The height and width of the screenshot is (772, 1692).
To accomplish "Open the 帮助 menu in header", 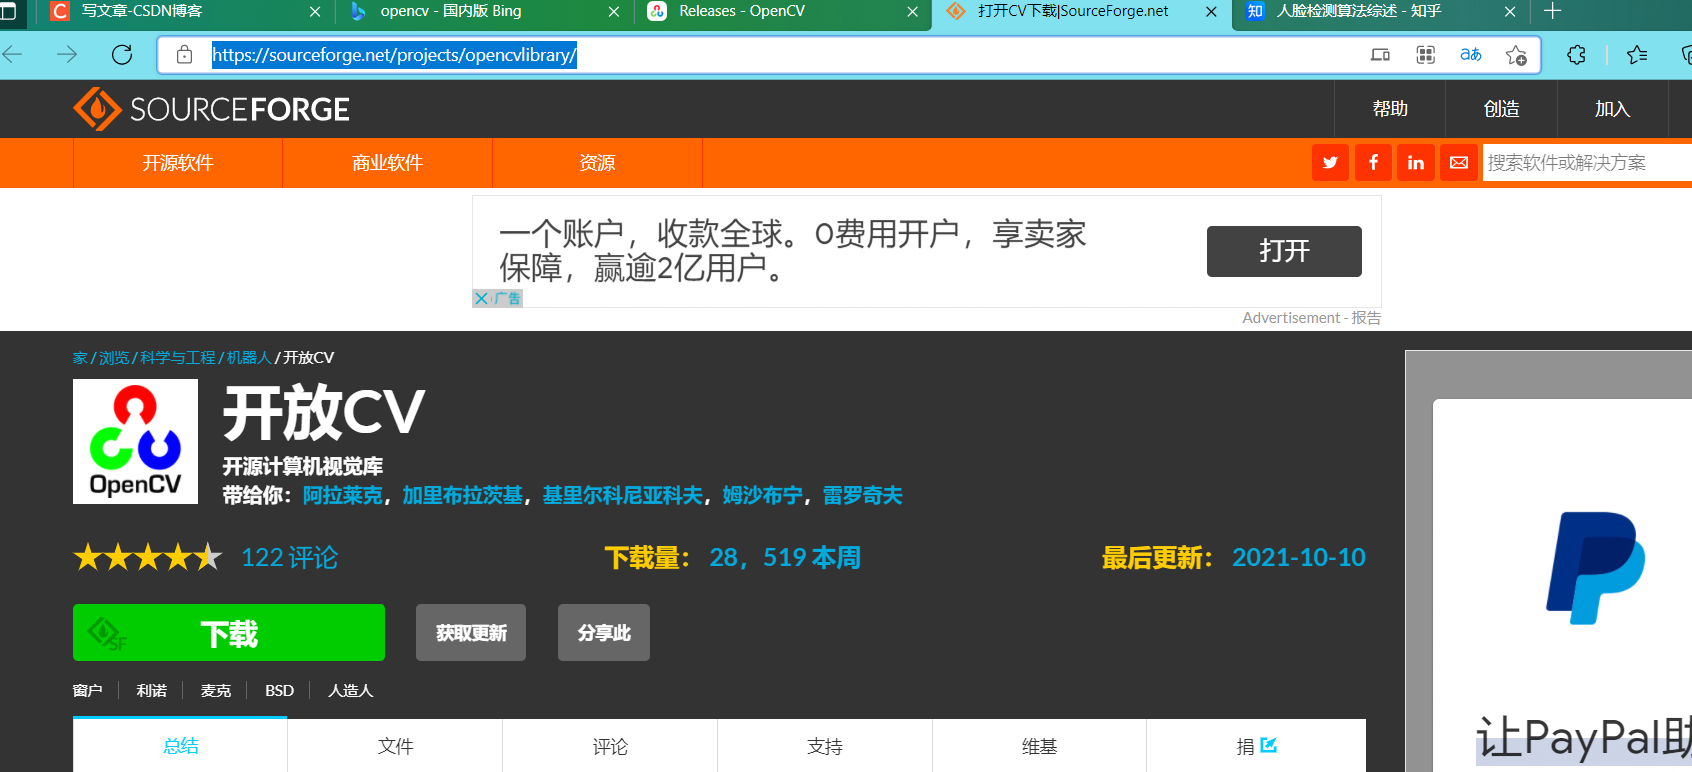I will (1390, 109).
